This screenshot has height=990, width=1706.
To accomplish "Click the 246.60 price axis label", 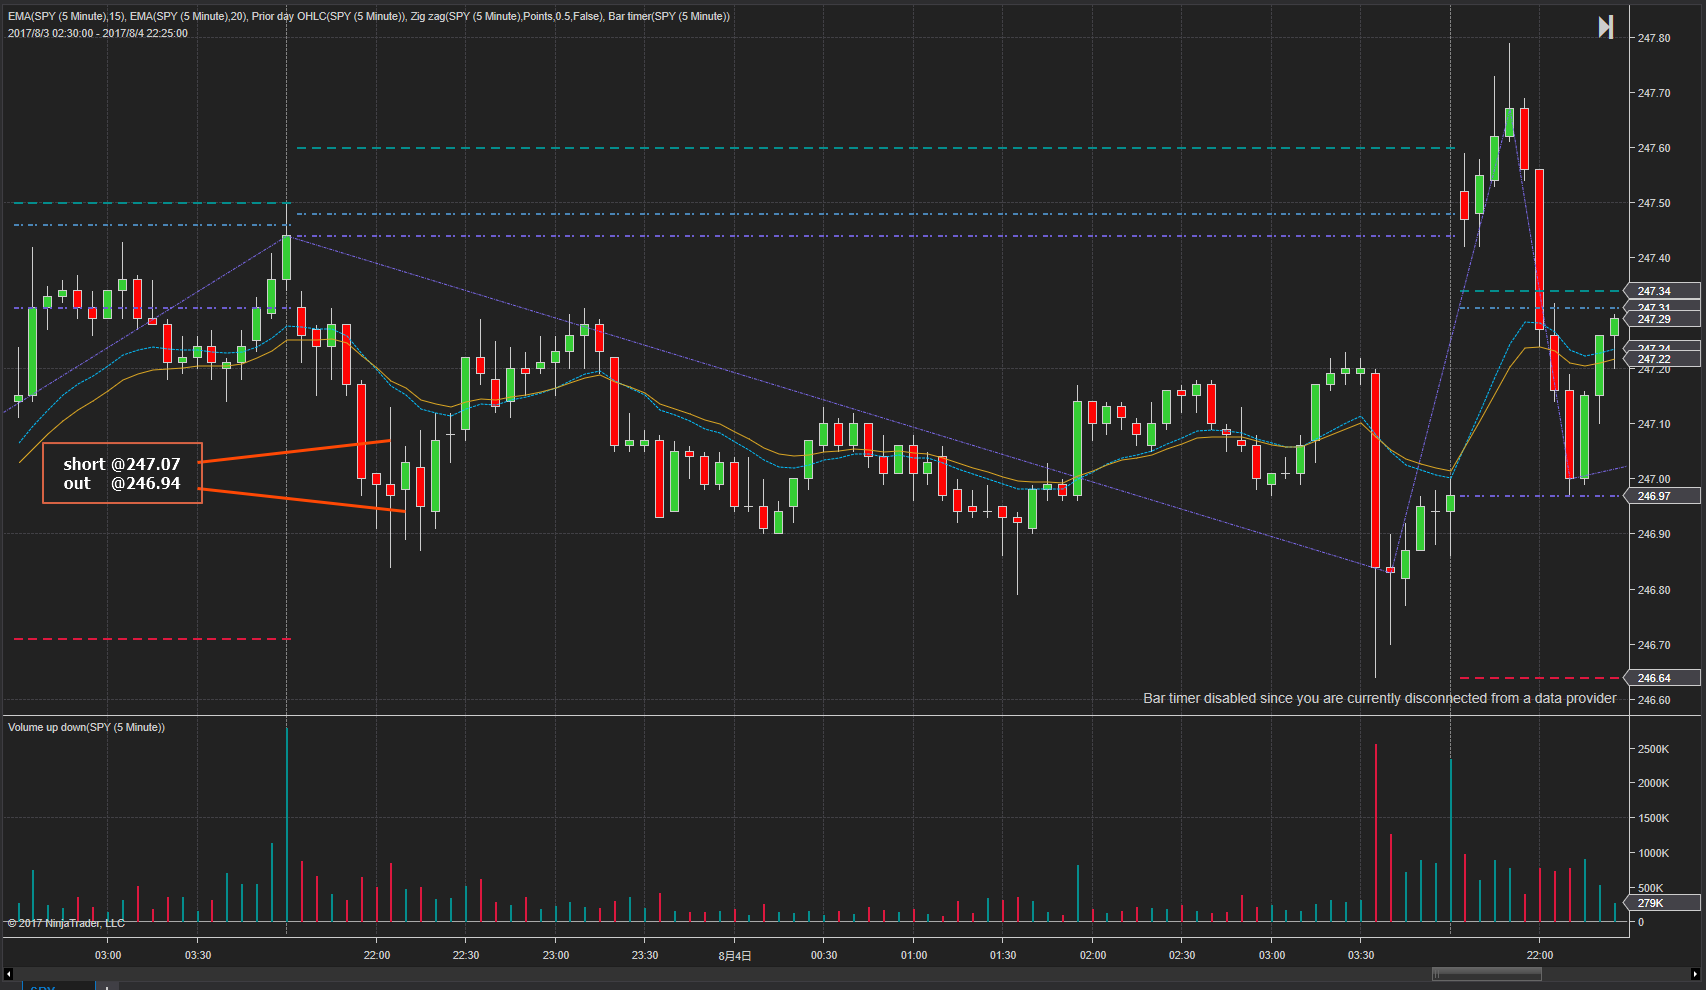I will [x=1654, y=700].
